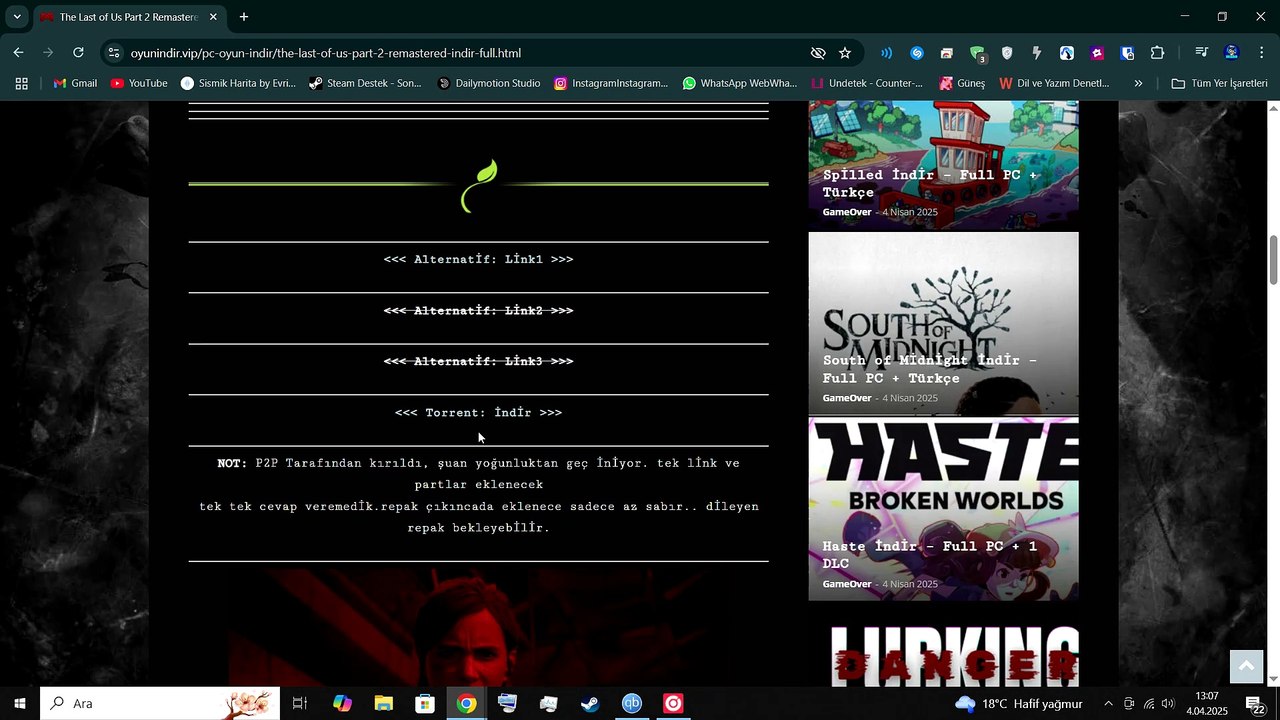This screenshot has height=720, width=1280.
Task: Open the Shazam extension icon
Action: click(917, 53)
